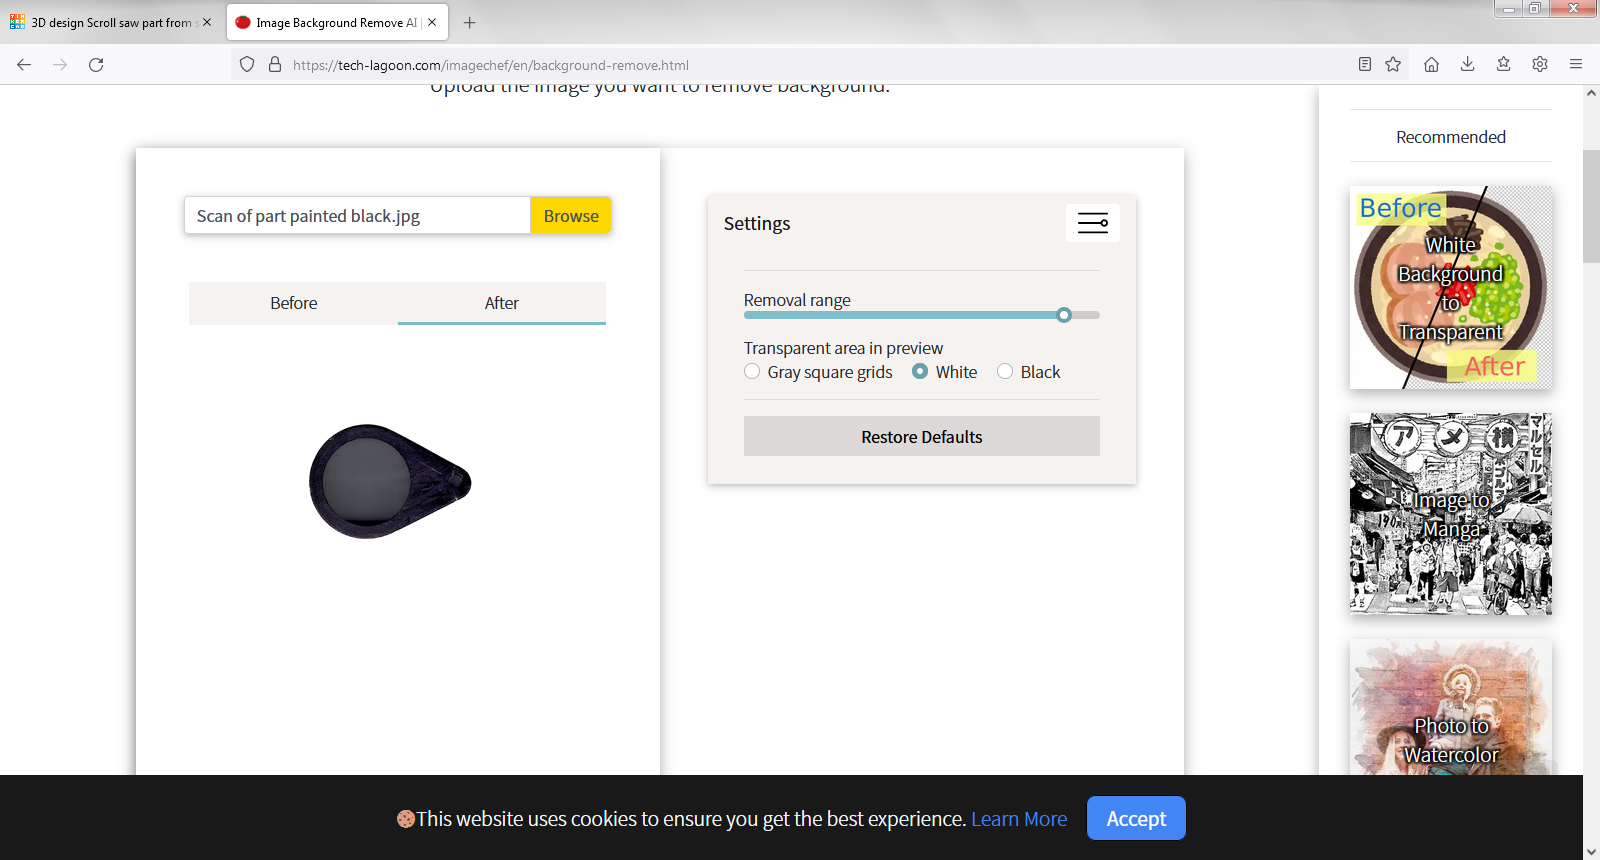
Task: Click the Transparent area in preview label
Action: [843, 348]
